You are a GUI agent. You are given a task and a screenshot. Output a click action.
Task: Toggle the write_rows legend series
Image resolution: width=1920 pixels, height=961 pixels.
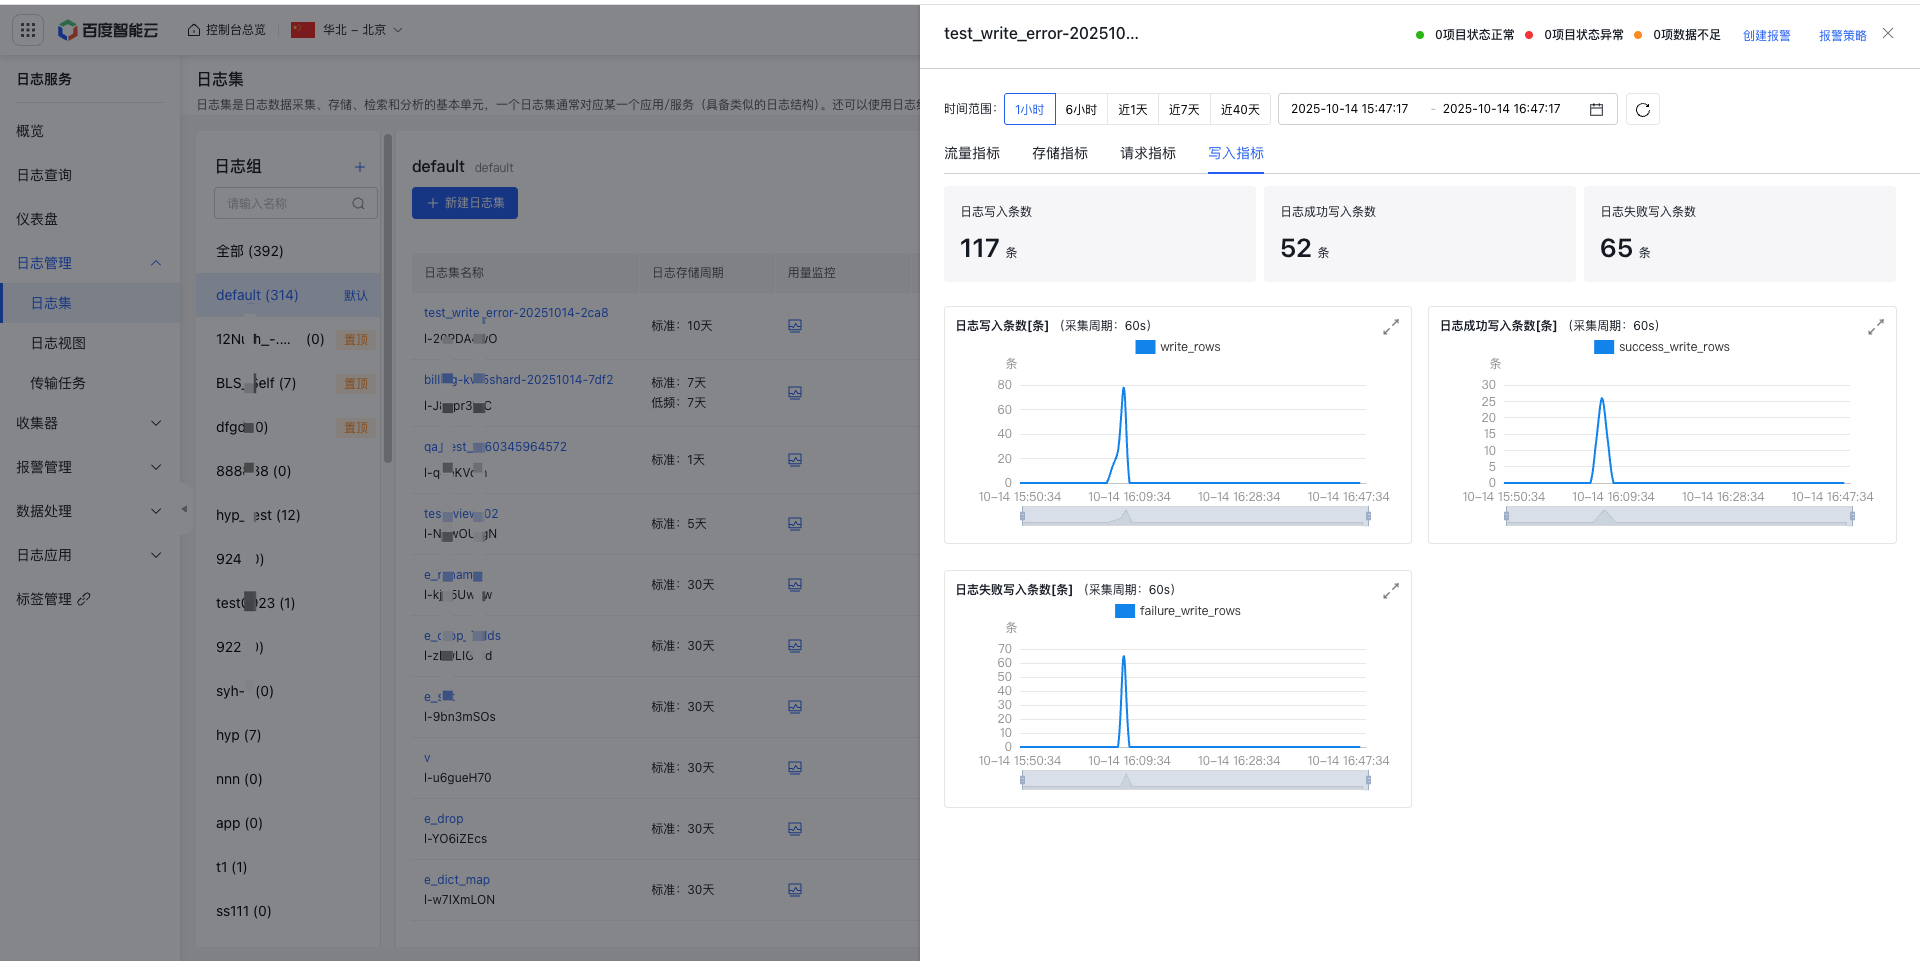[x=1178, y=347]
